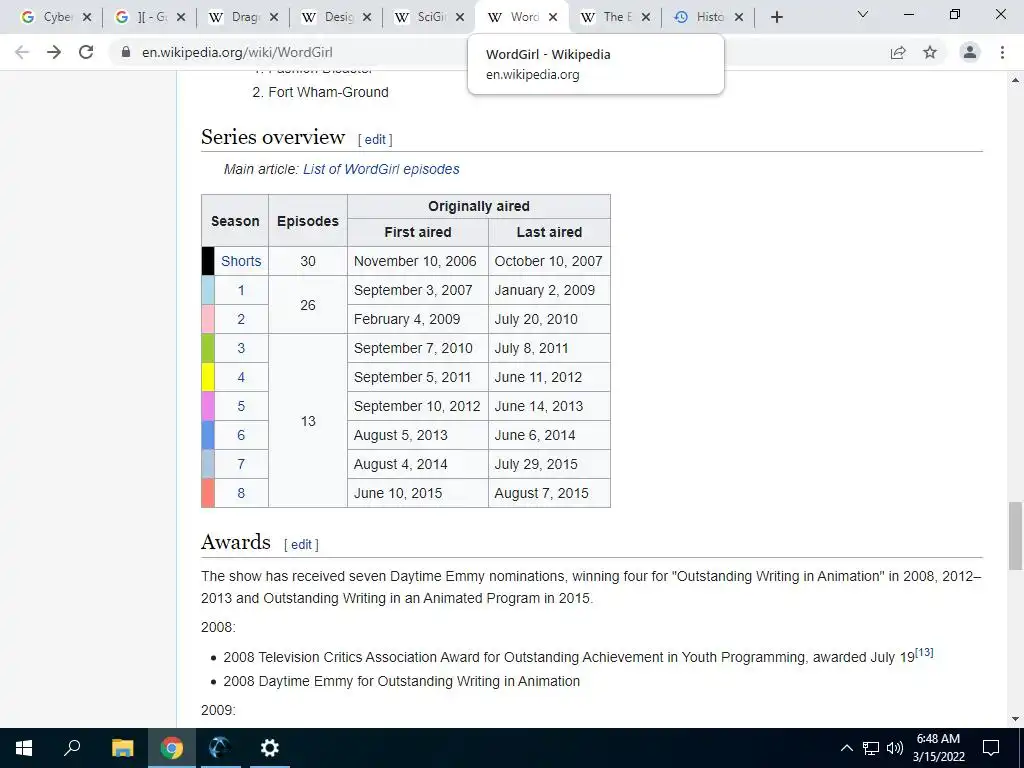
Task: Open the tab search chevron
Action: tap(863, 14)
